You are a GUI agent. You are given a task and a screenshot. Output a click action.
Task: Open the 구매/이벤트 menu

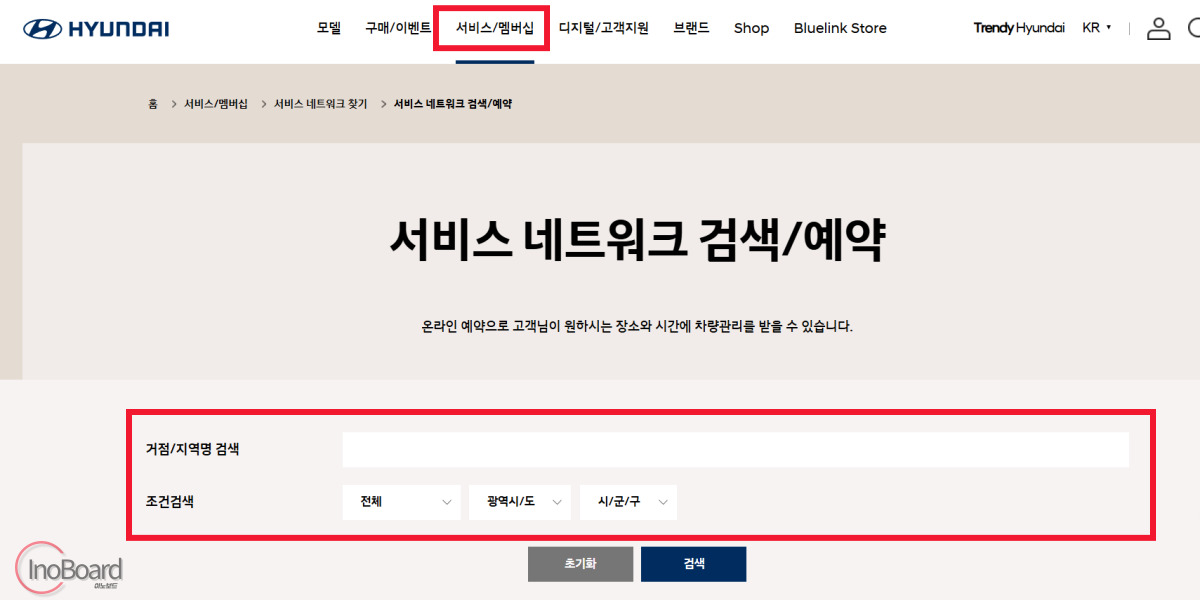(x=398, y=28)
